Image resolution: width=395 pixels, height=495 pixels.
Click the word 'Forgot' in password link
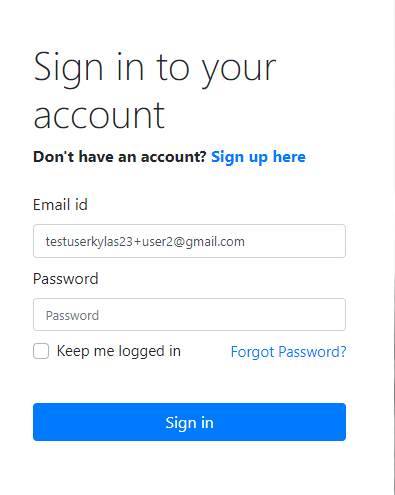[252, 352]
